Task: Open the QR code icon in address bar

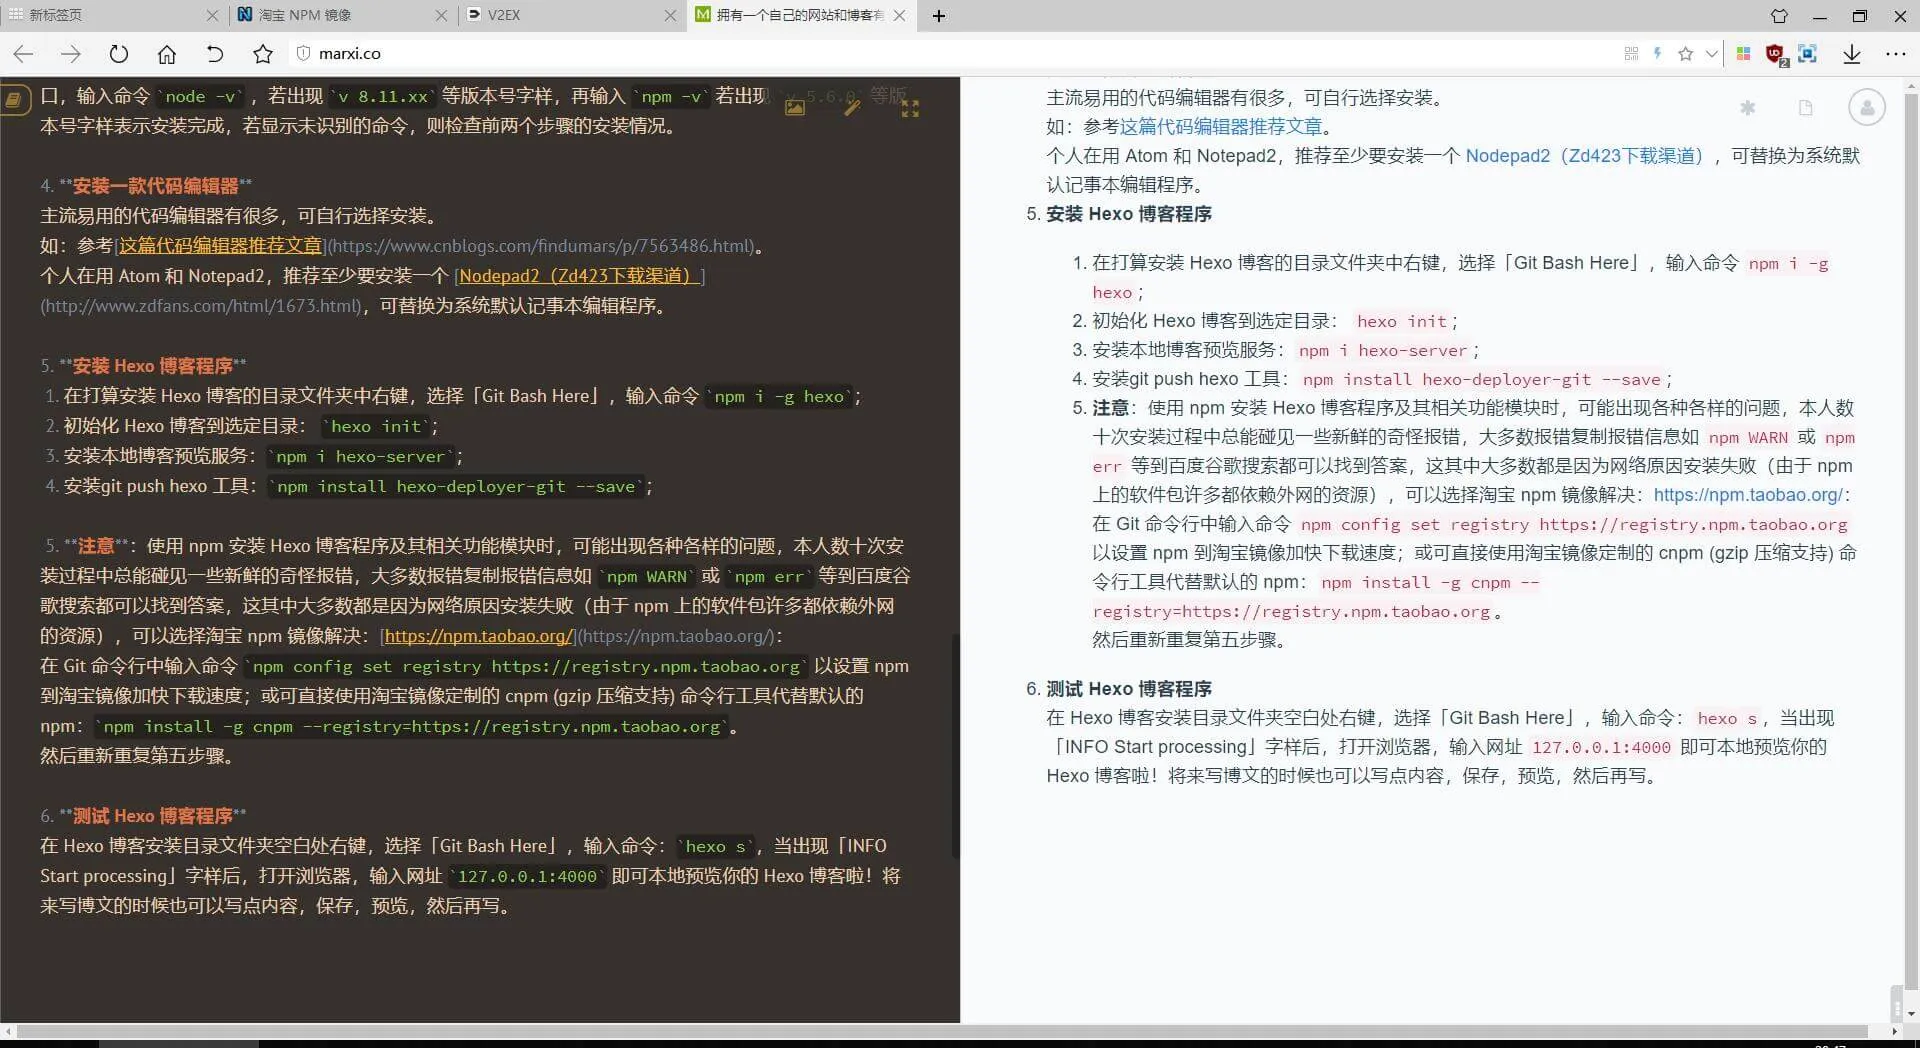Action: click(x=1631, y=54)
